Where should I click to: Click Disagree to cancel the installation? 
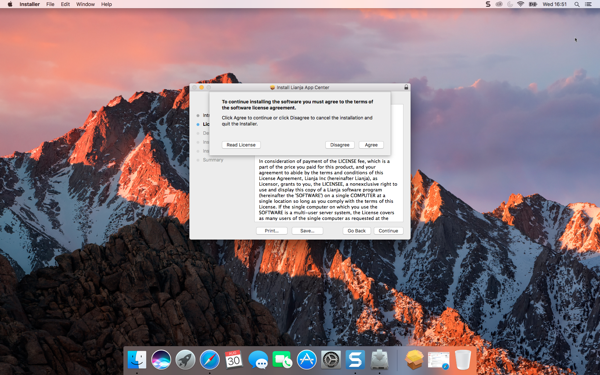pyautogui.click(x=340, y=145)
